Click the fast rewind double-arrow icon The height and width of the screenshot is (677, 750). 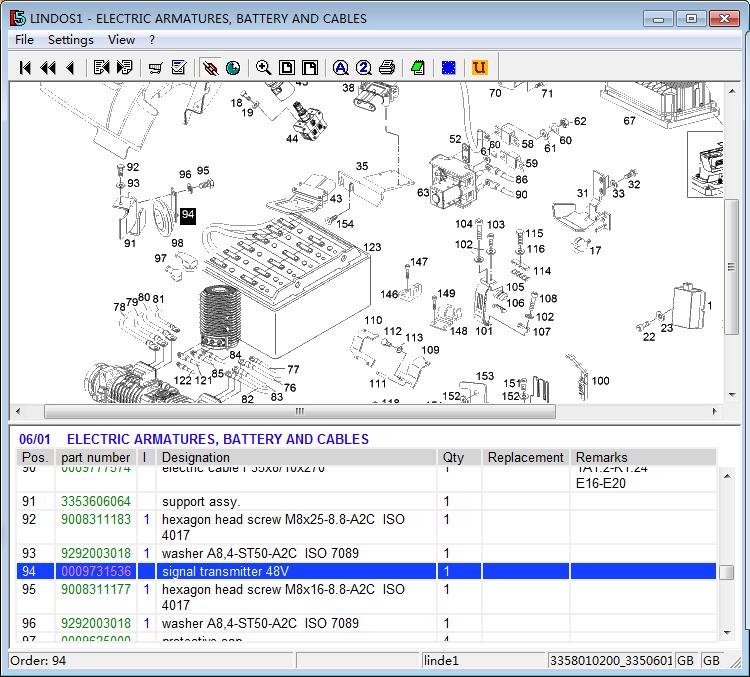[x=47, y=68]
